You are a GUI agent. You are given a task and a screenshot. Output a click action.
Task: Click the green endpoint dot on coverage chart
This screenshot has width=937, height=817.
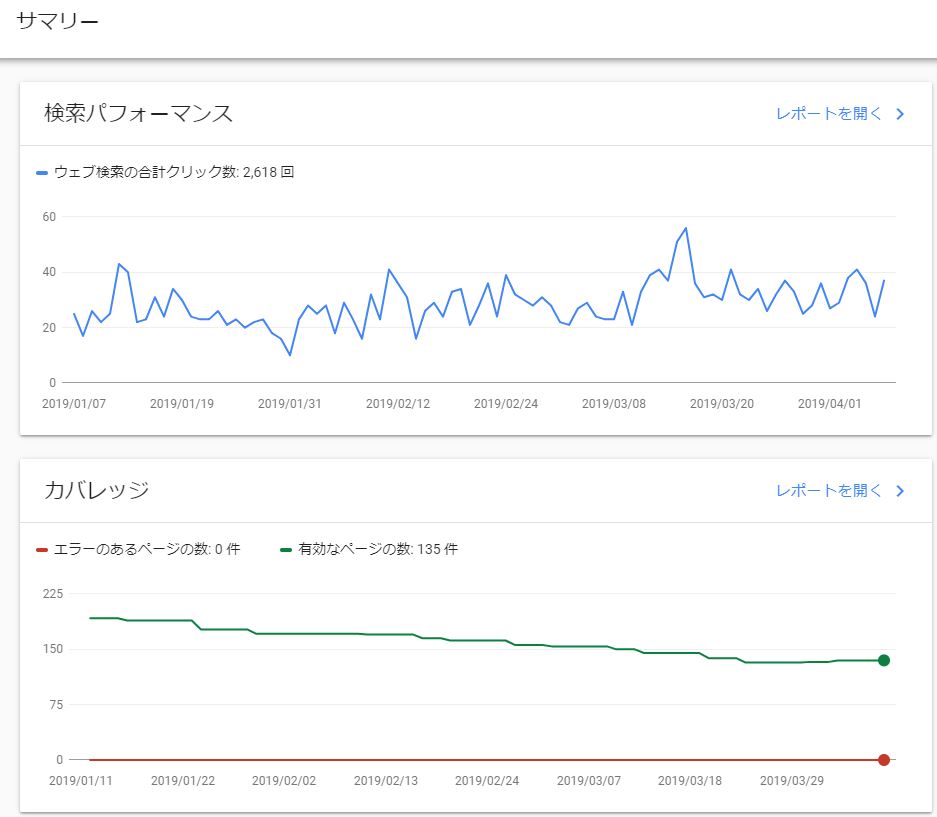(884, 660)
